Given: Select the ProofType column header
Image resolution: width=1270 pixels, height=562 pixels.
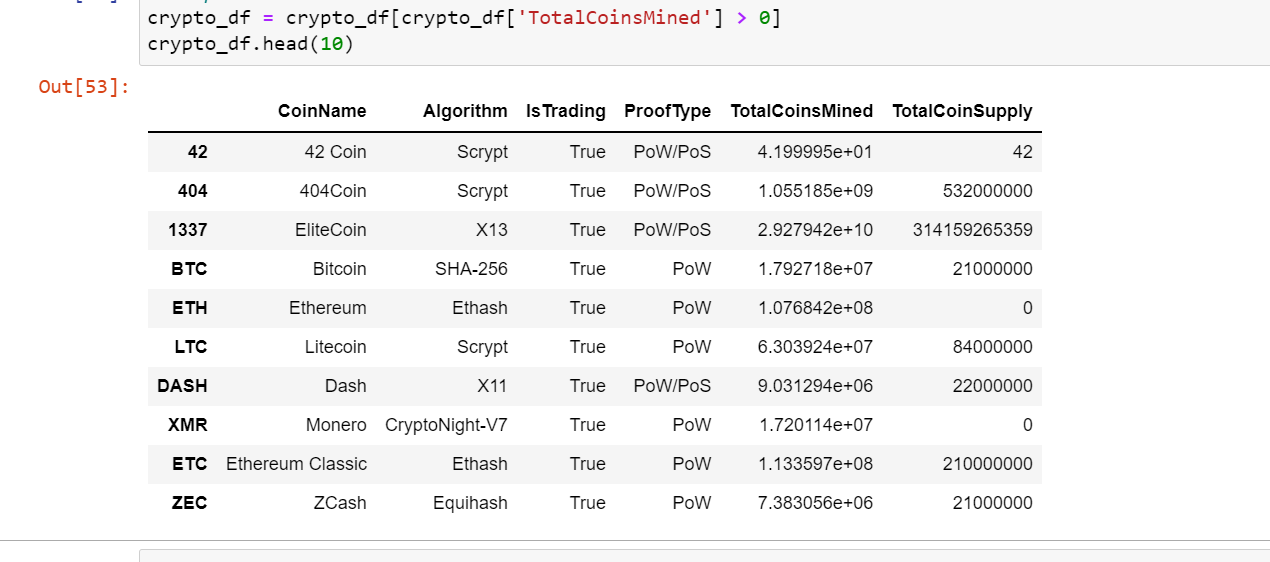Looking at the screenshot, I should tap(668, 111).
